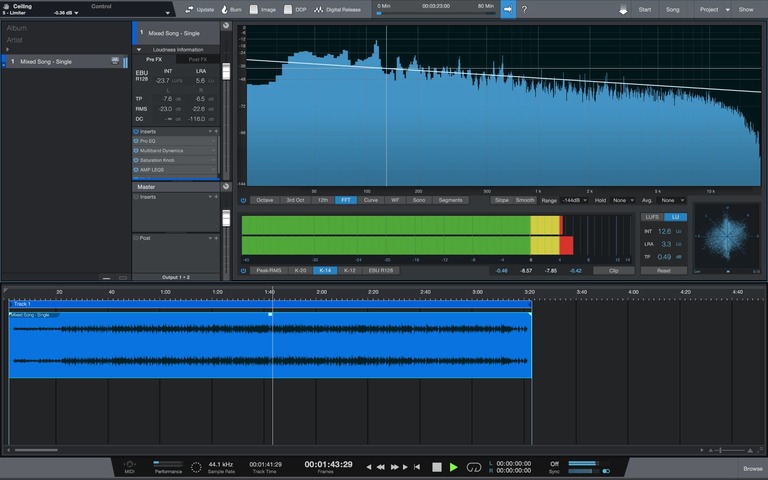Image resolution: width=768 pixels, height=480 pixels.
Task: Add an insert to the Master Inserts
Action: point(216,197)
